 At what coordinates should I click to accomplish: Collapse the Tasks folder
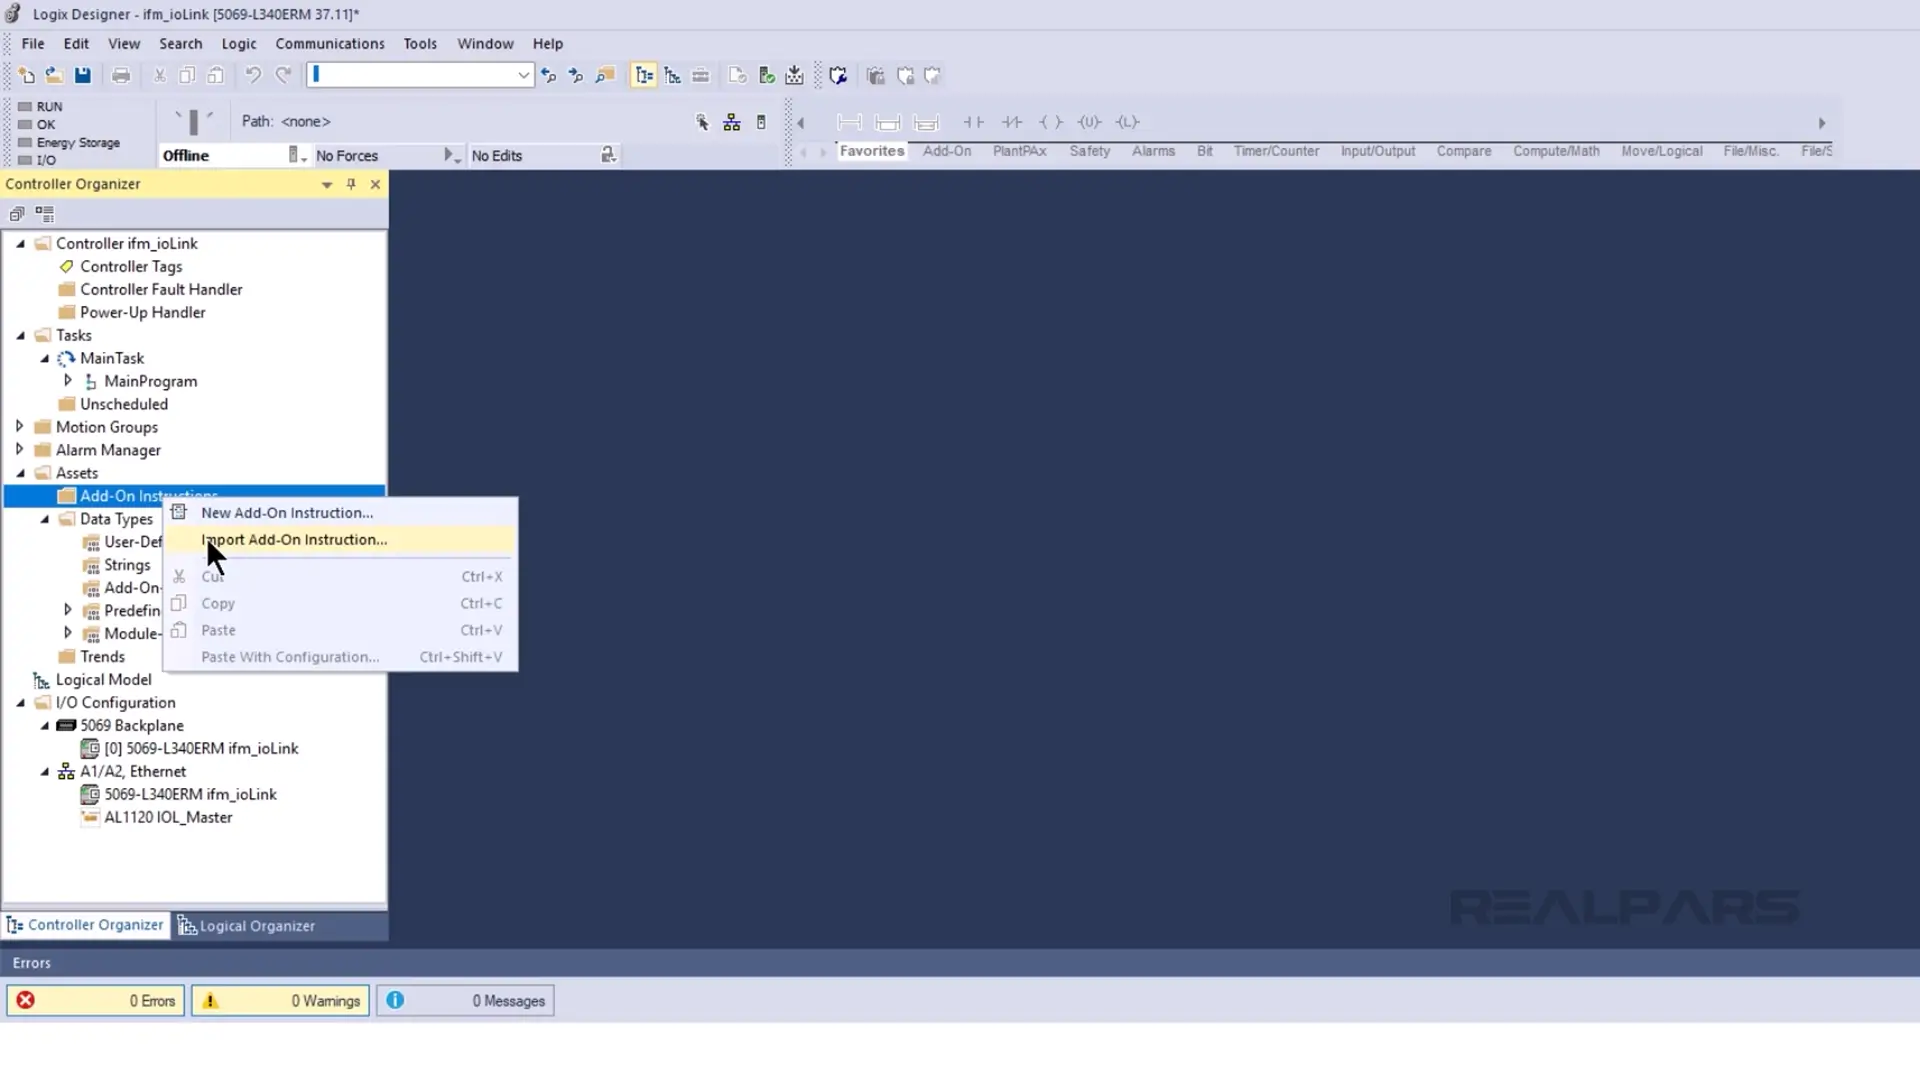(x=20, y=335)
